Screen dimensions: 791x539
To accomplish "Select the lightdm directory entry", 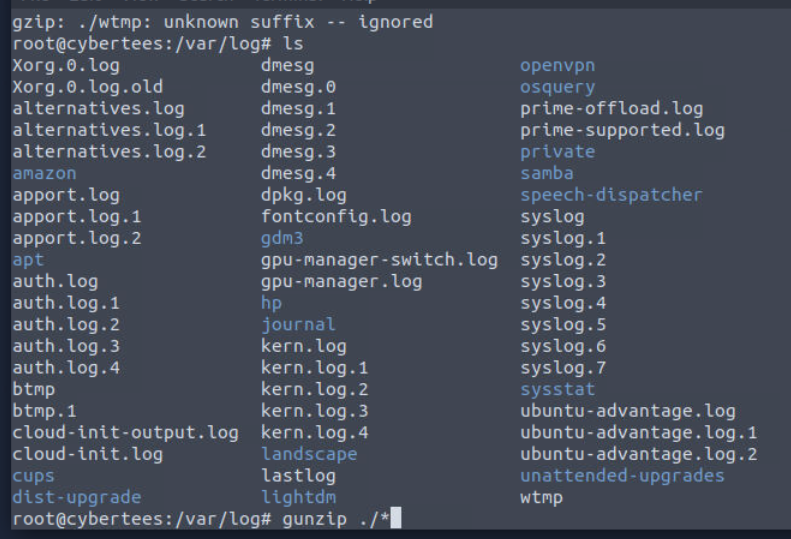I will pos(298,497).
